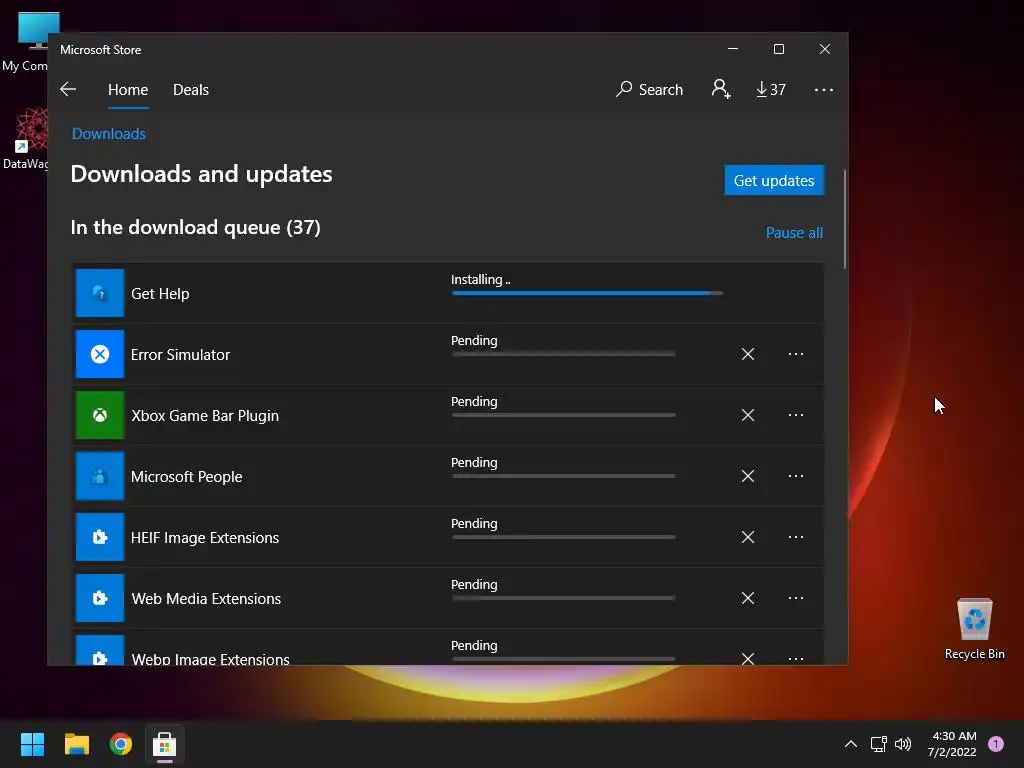Show hidden system tray icons
Screen dimensions: 1024x768
(x=850, y=744)
